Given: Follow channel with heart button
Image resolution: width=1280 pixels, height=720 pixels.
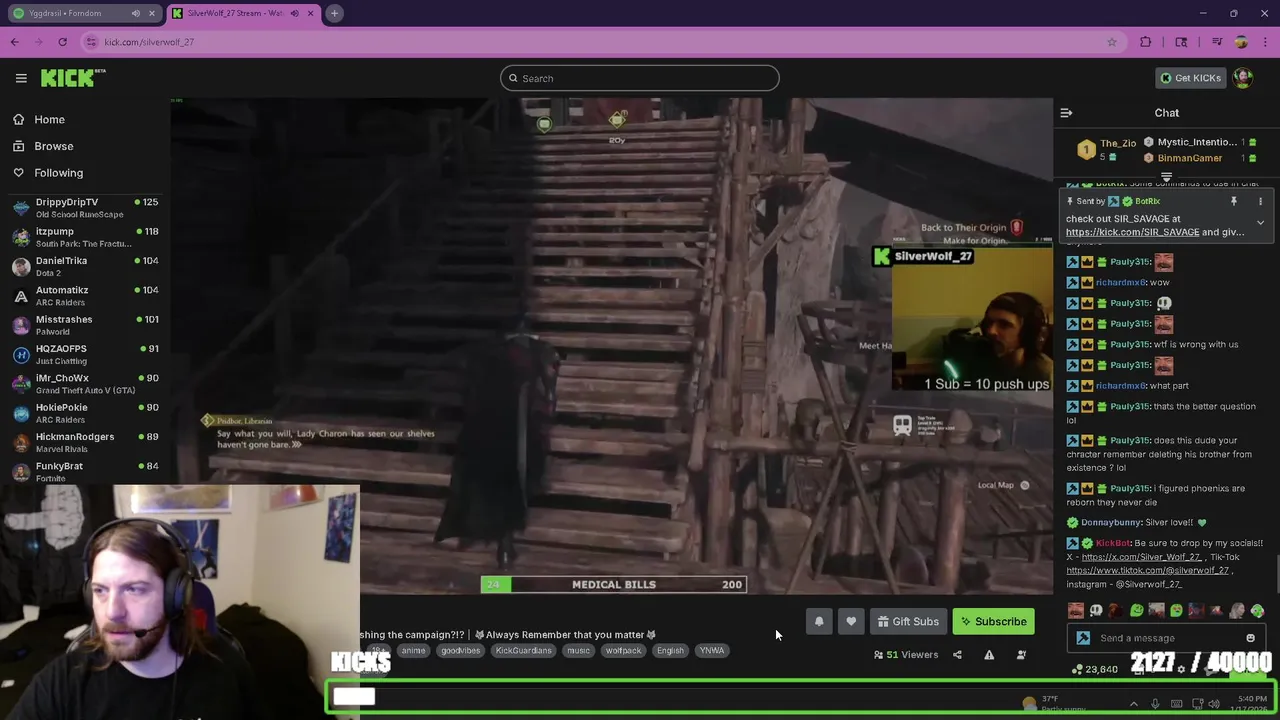Looking at the screenshot, I should (851, 621).
